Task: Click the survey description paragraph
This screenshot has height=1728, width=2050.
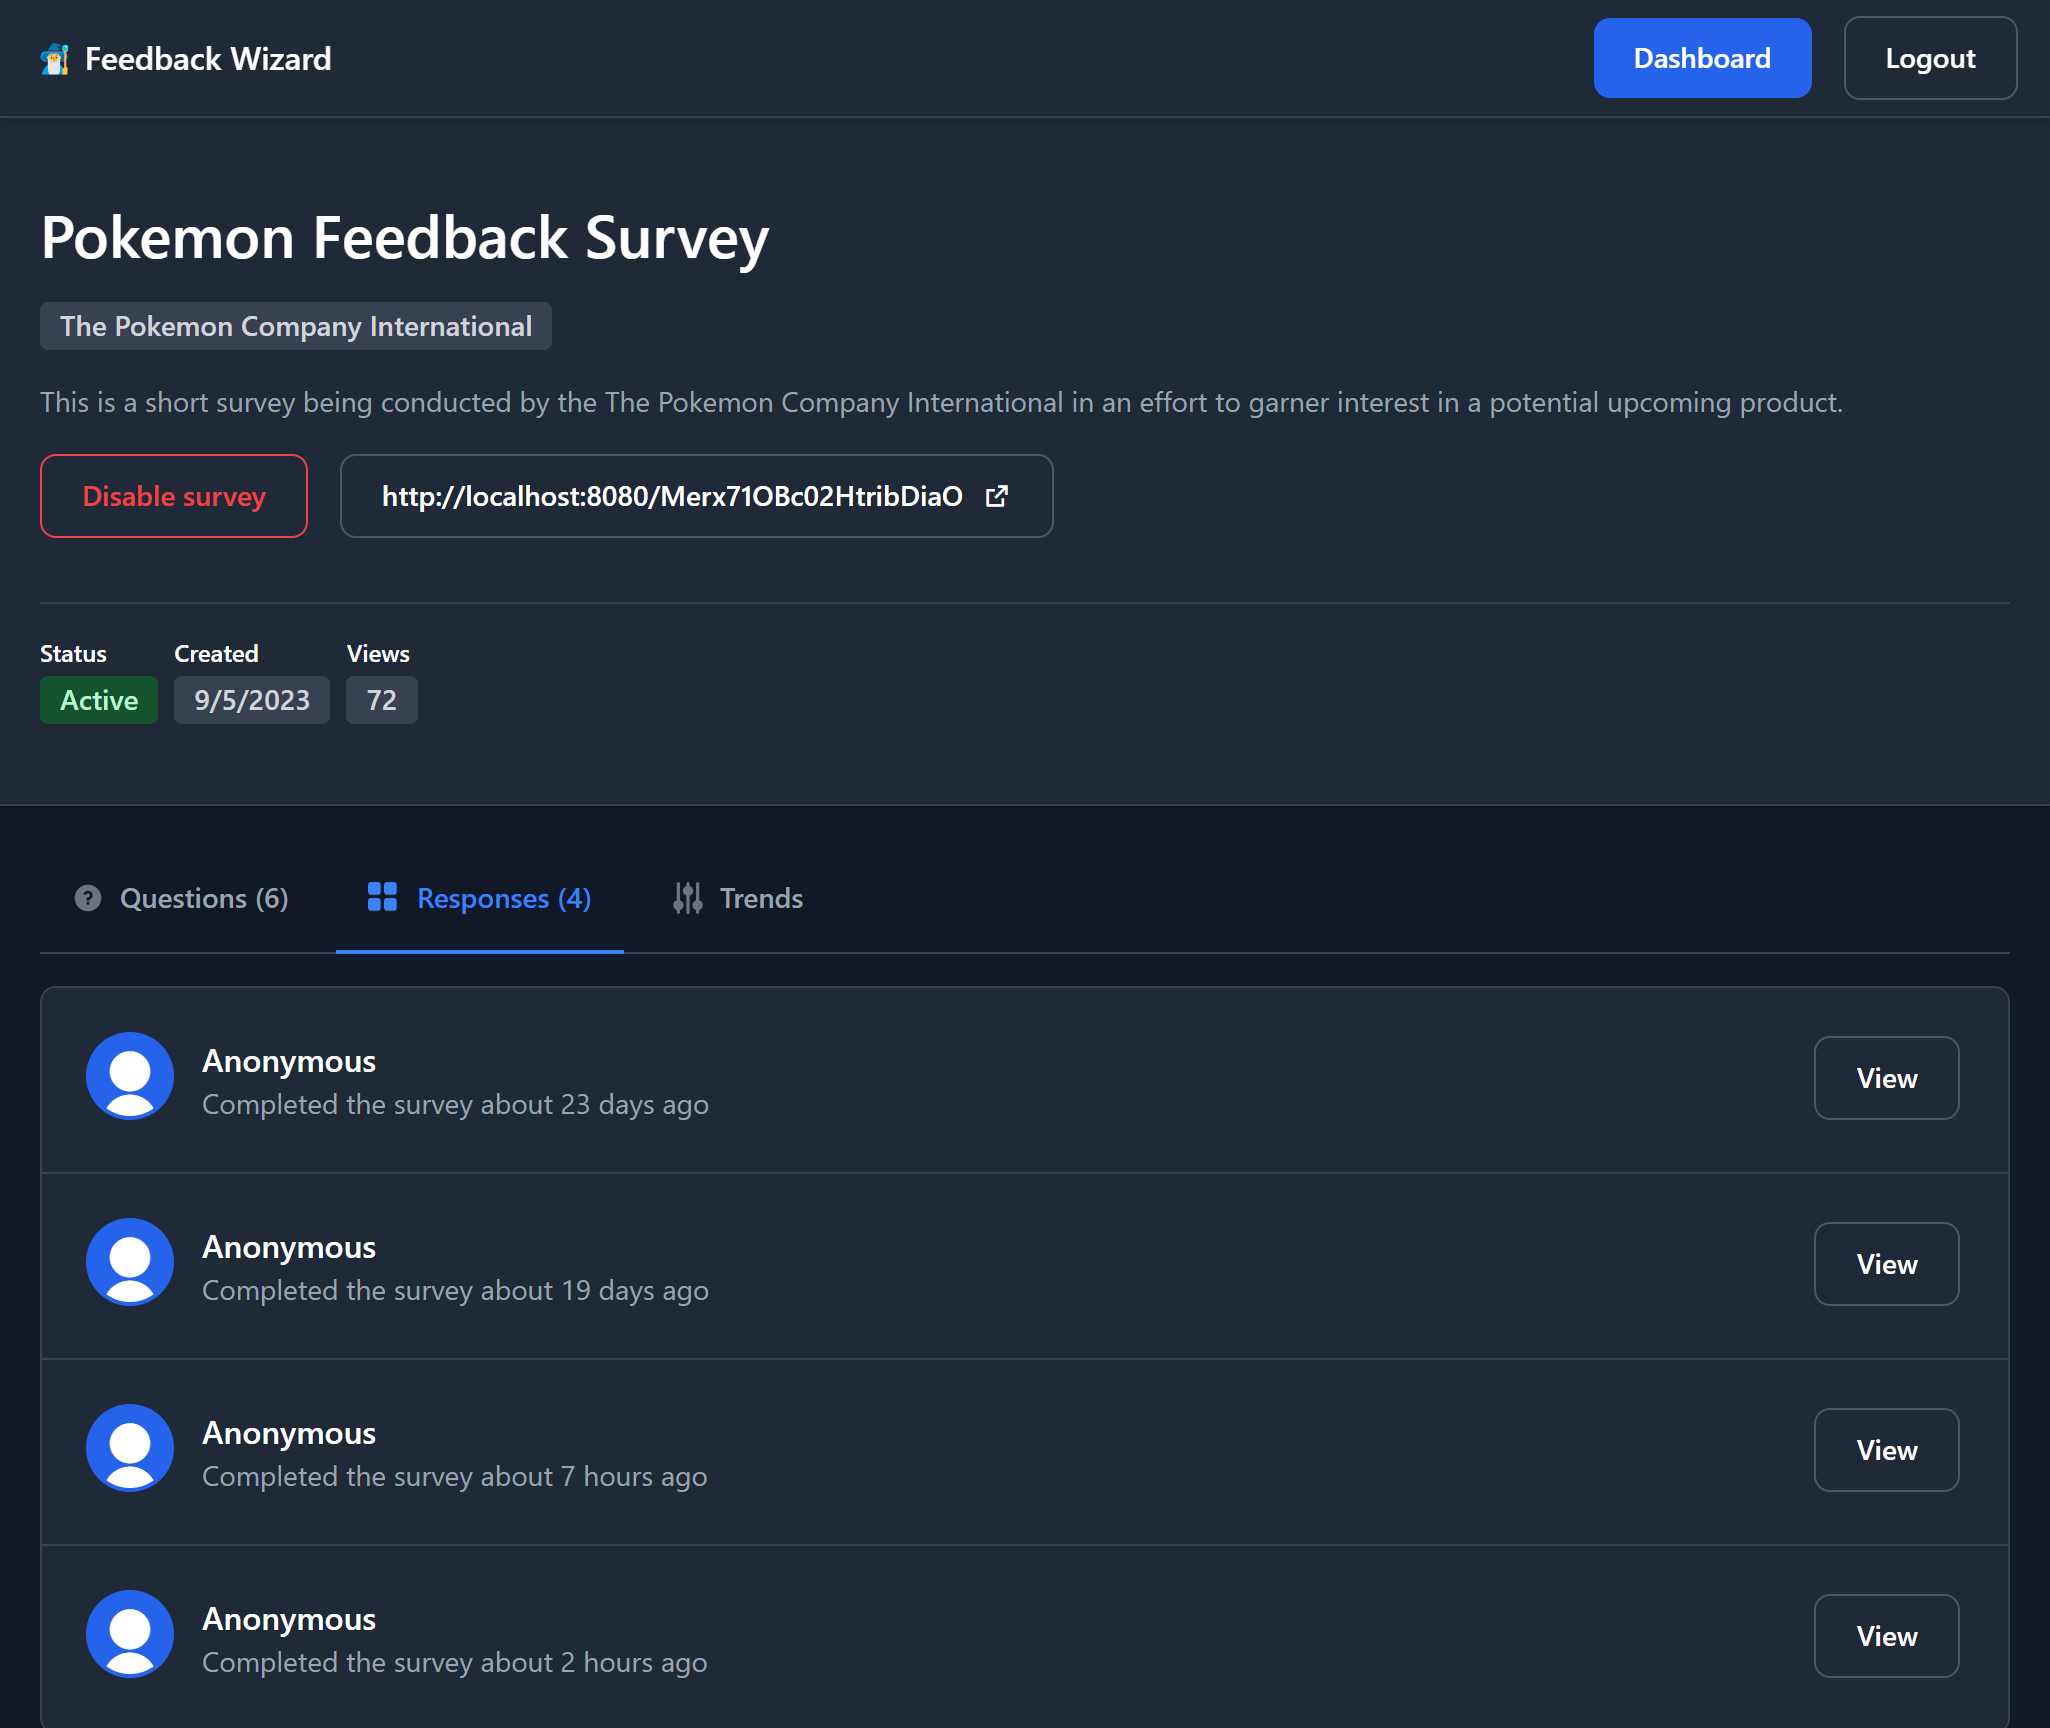Action: 941,402
